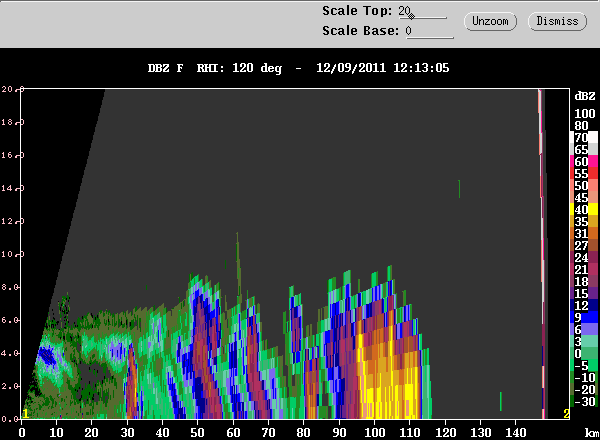Click yellow marker 2 at plot end

point(566,413)
